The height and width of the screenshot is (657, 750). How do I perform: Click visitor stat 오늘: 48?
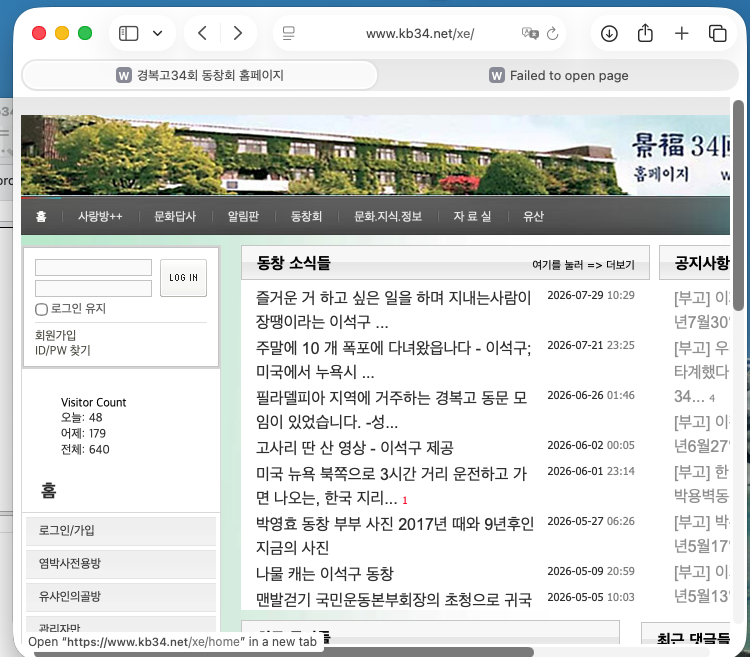(x=81, y=417)
